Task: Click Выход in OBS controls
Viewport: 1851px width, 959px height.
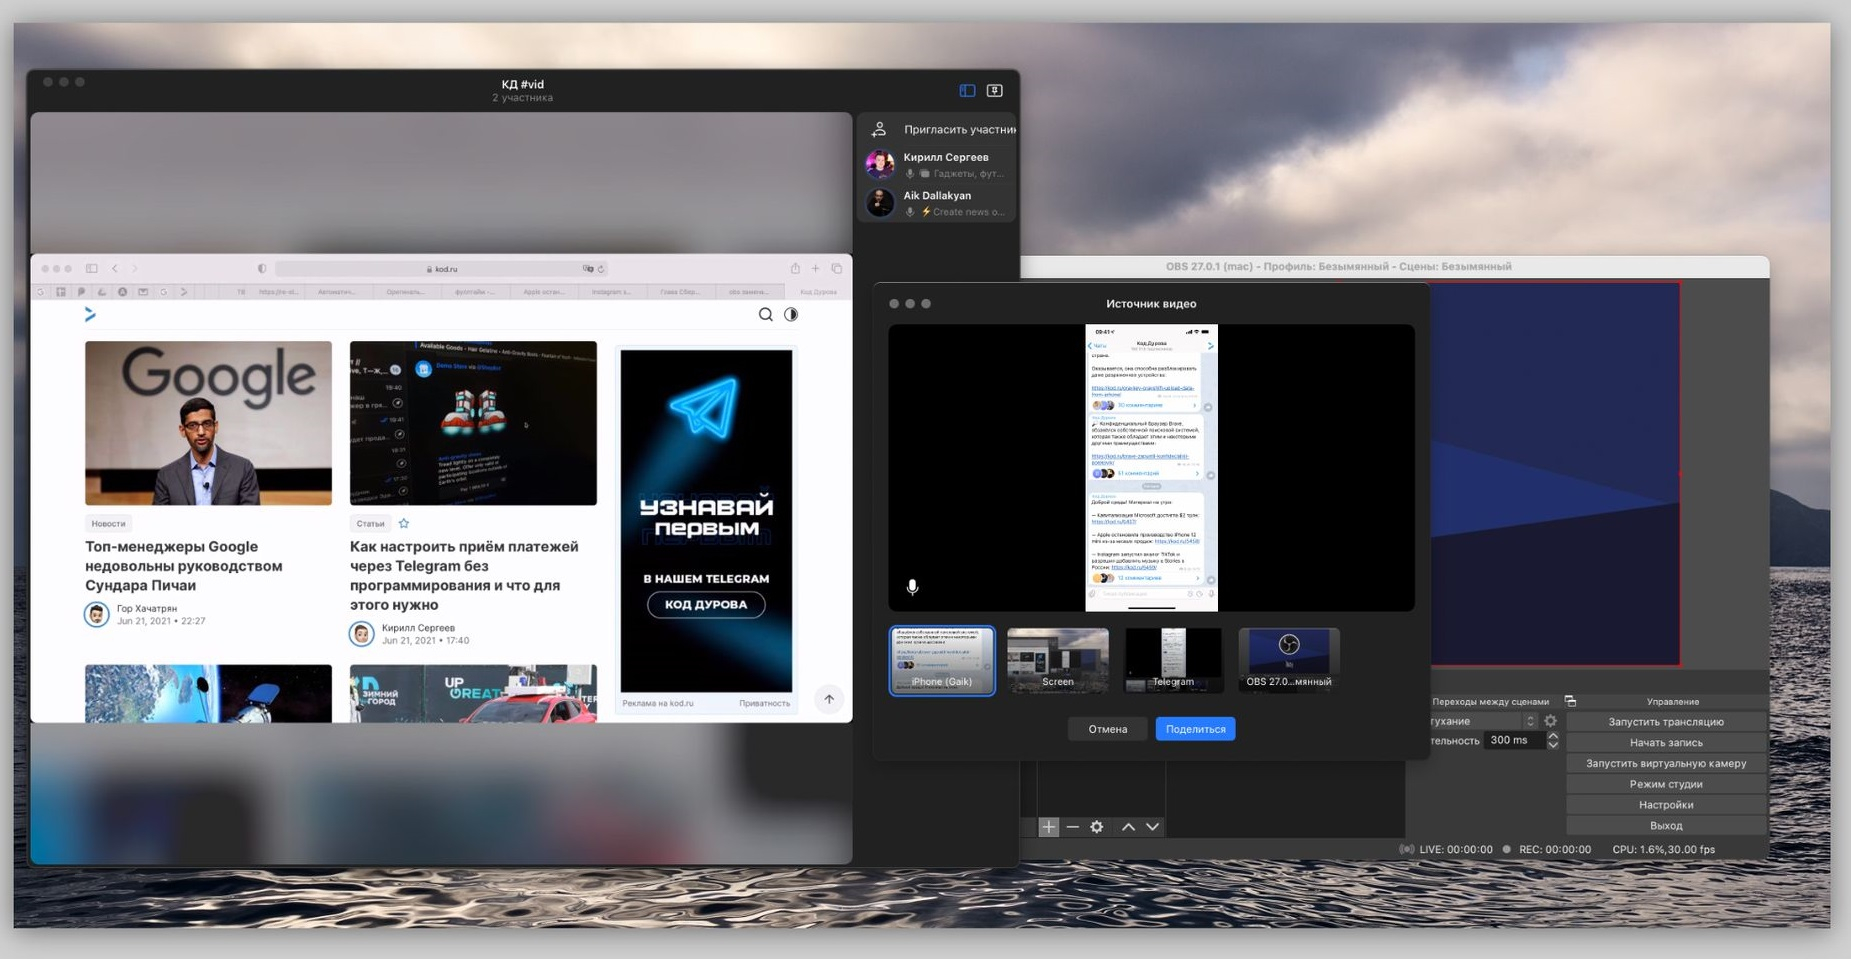Action: (1666, 826)
